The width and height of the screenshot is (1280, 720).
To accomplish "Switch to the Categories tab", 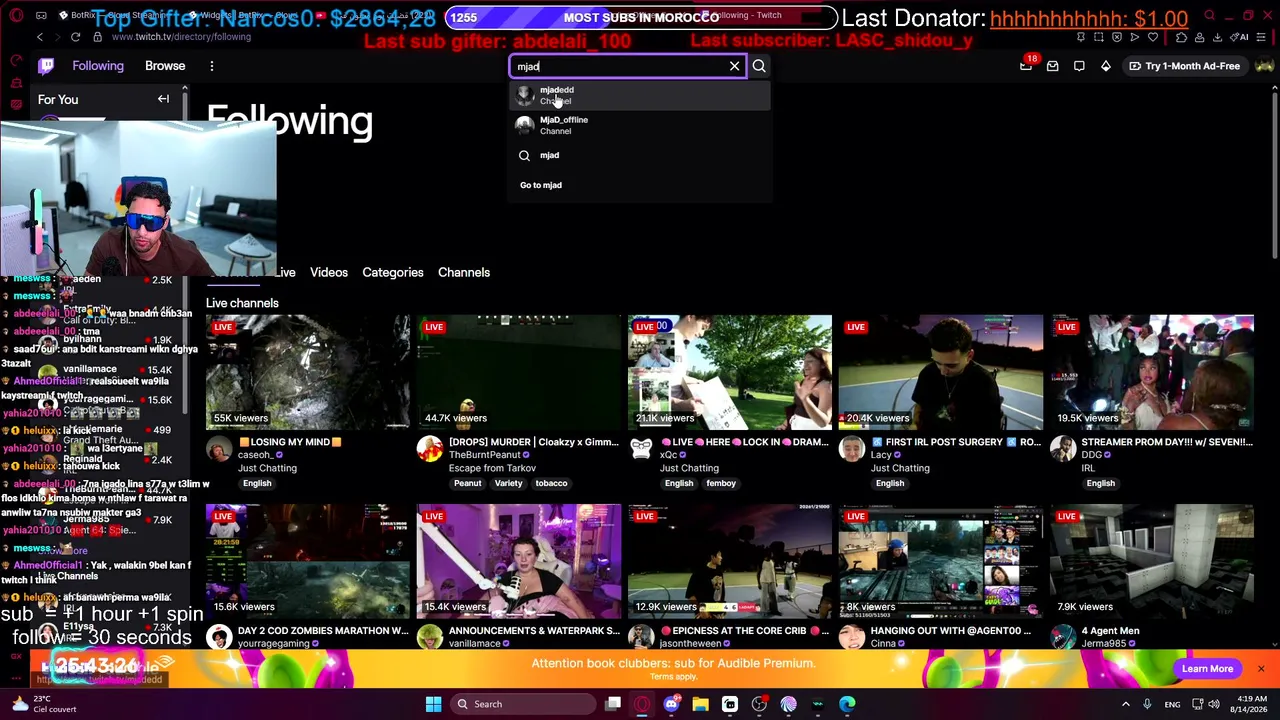I will tap(393, 272).
